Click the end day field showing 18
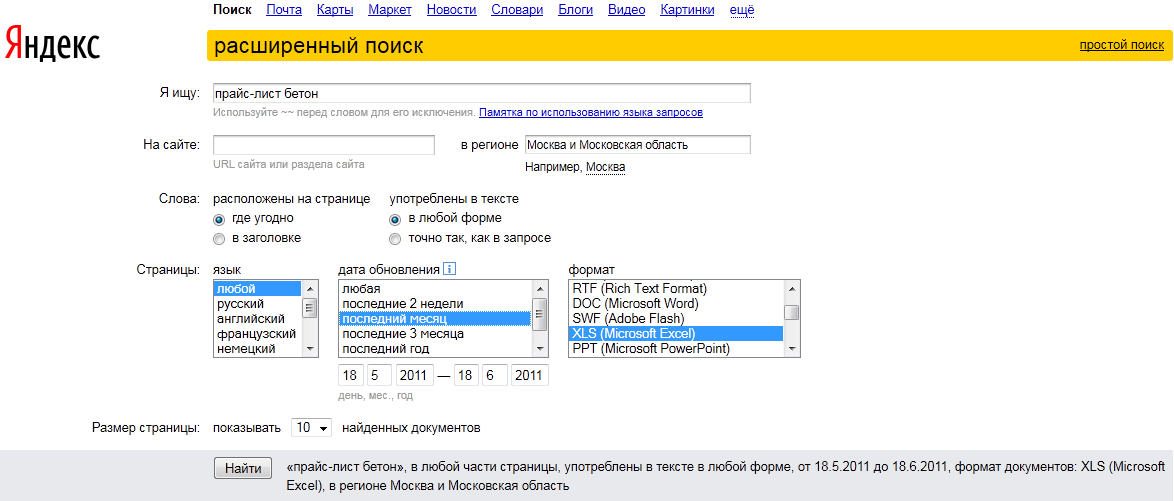 pyautogui.click(x=466, y=375)
